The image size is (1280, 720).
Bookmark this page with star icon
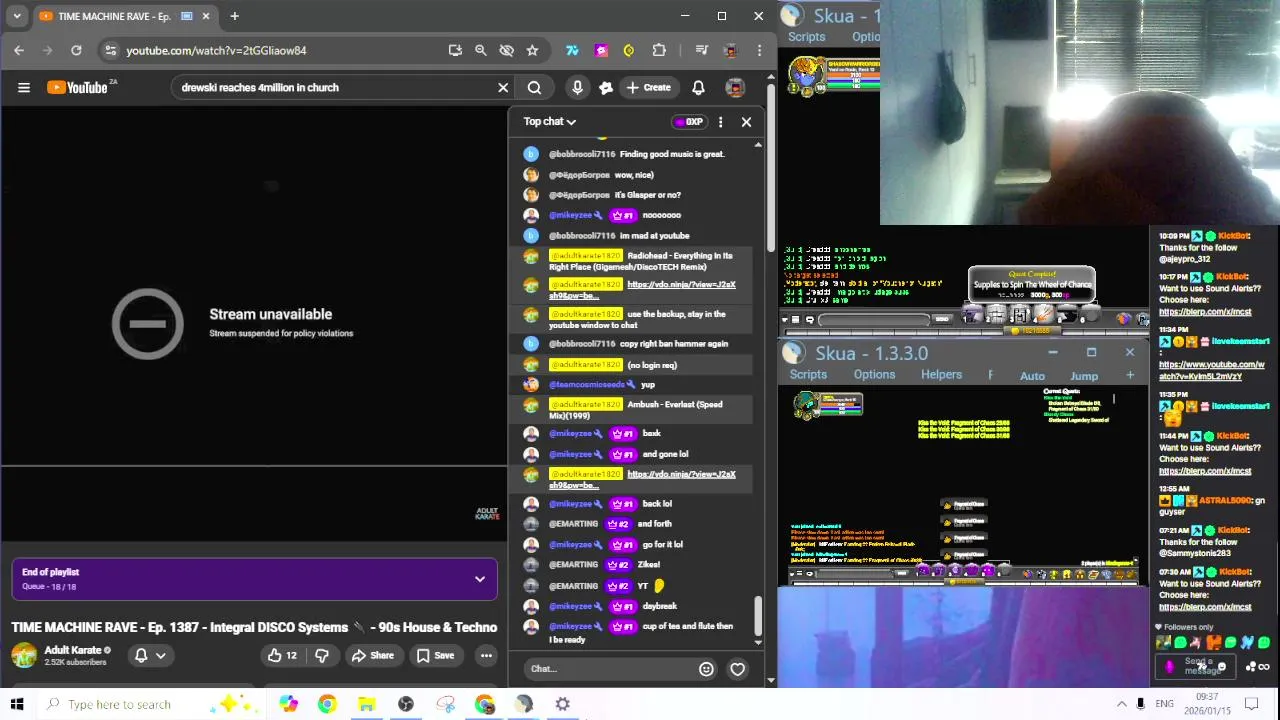(532, 50)
